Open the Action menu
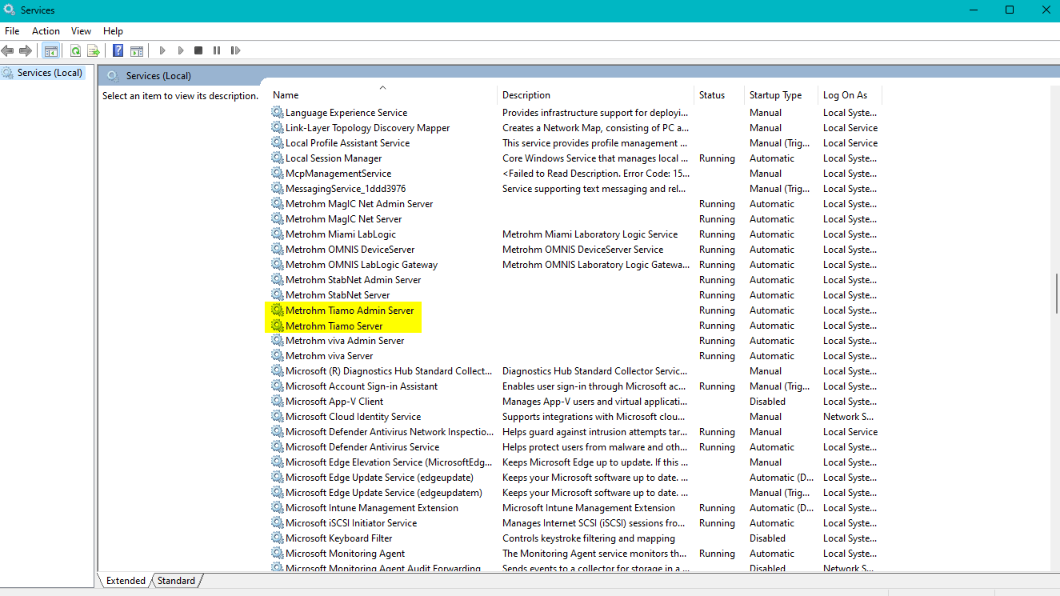The image size is (1060, 596). click(x=46, y=31)
